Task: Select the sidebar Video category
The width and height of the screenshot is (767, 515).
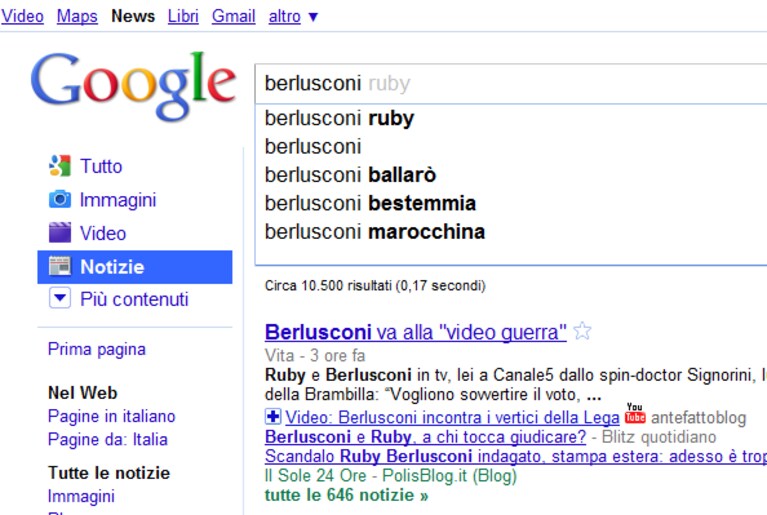Action: point(103,233)
